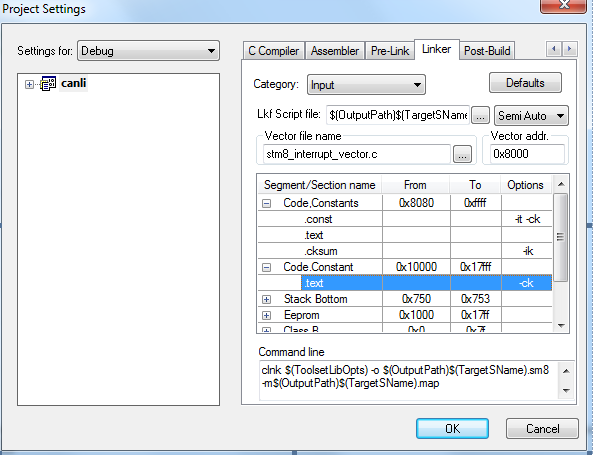Click the Options column header
Viewport: 598px width, 455px height.
pos(525,185)
